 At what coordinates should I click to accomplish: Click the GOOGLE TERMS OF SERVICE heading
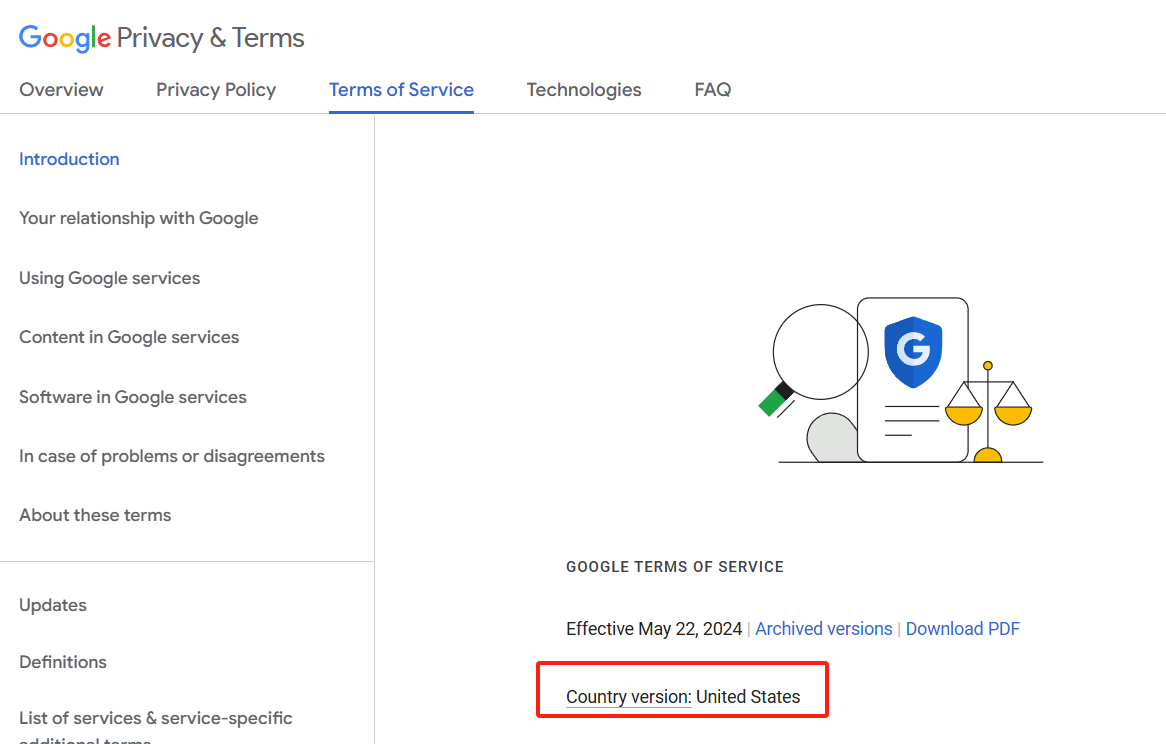[x=674, y=567]
